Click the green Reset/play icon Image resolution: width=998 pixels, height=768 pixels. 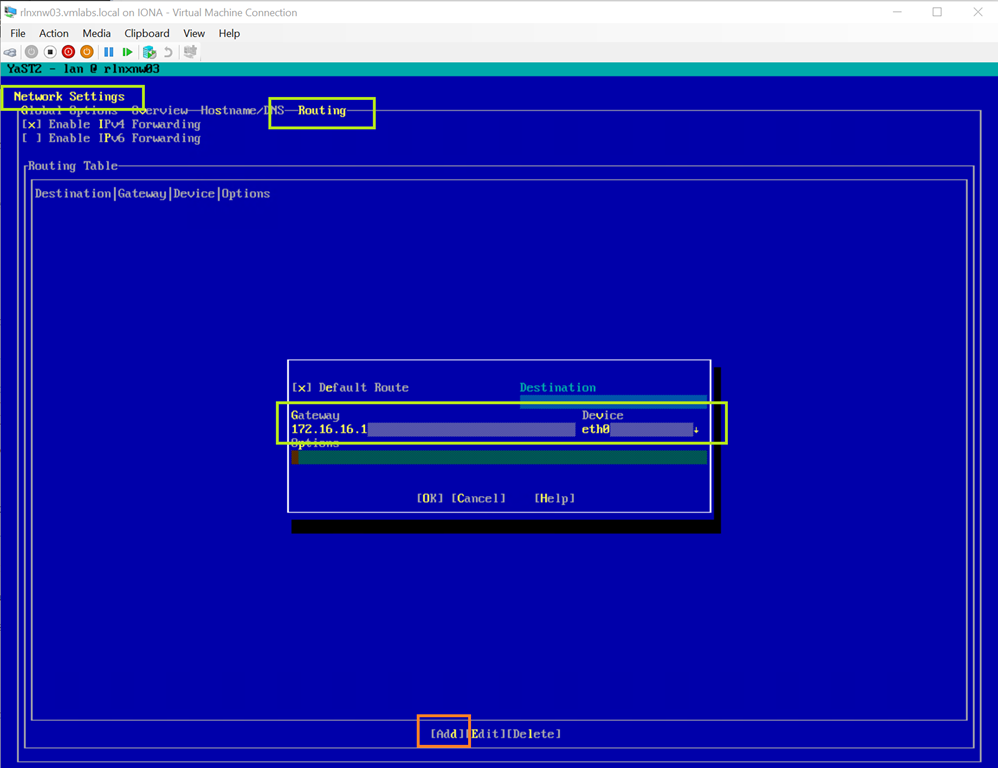point(128,52)
